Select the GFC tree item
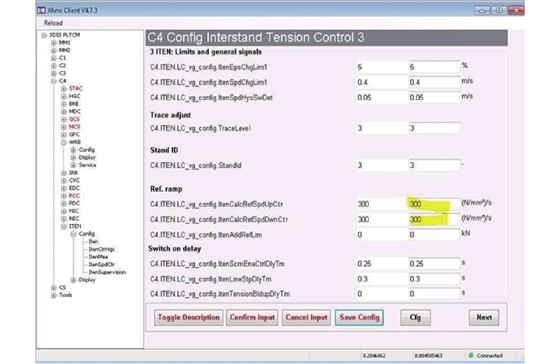The width and height of the screenshot is (560, 364). pyautogui.click(x=74, y=135)
